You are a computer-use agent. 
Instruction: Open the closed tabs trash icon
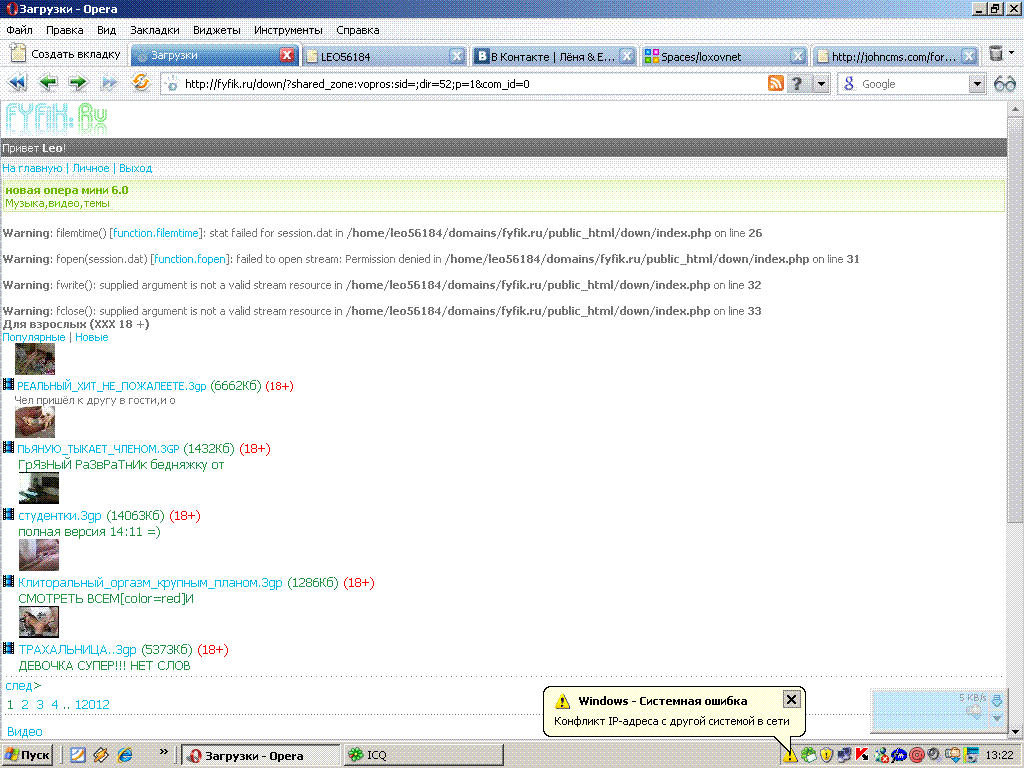point(996,54)
